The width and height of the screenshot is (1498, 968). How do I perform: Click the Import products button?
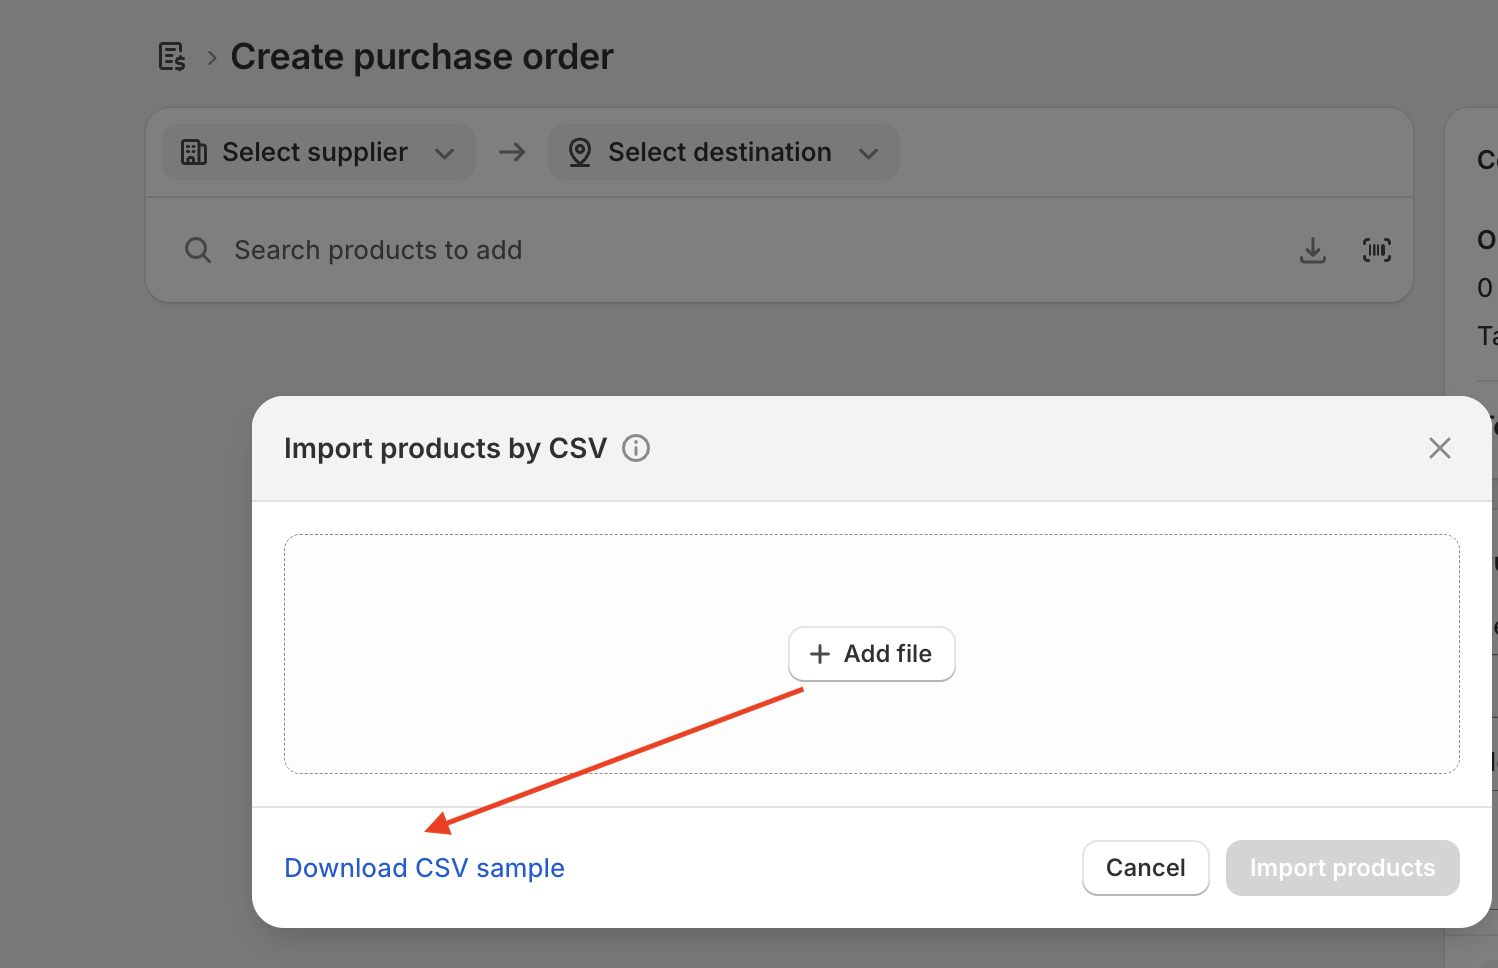(x=1343, y=868)
